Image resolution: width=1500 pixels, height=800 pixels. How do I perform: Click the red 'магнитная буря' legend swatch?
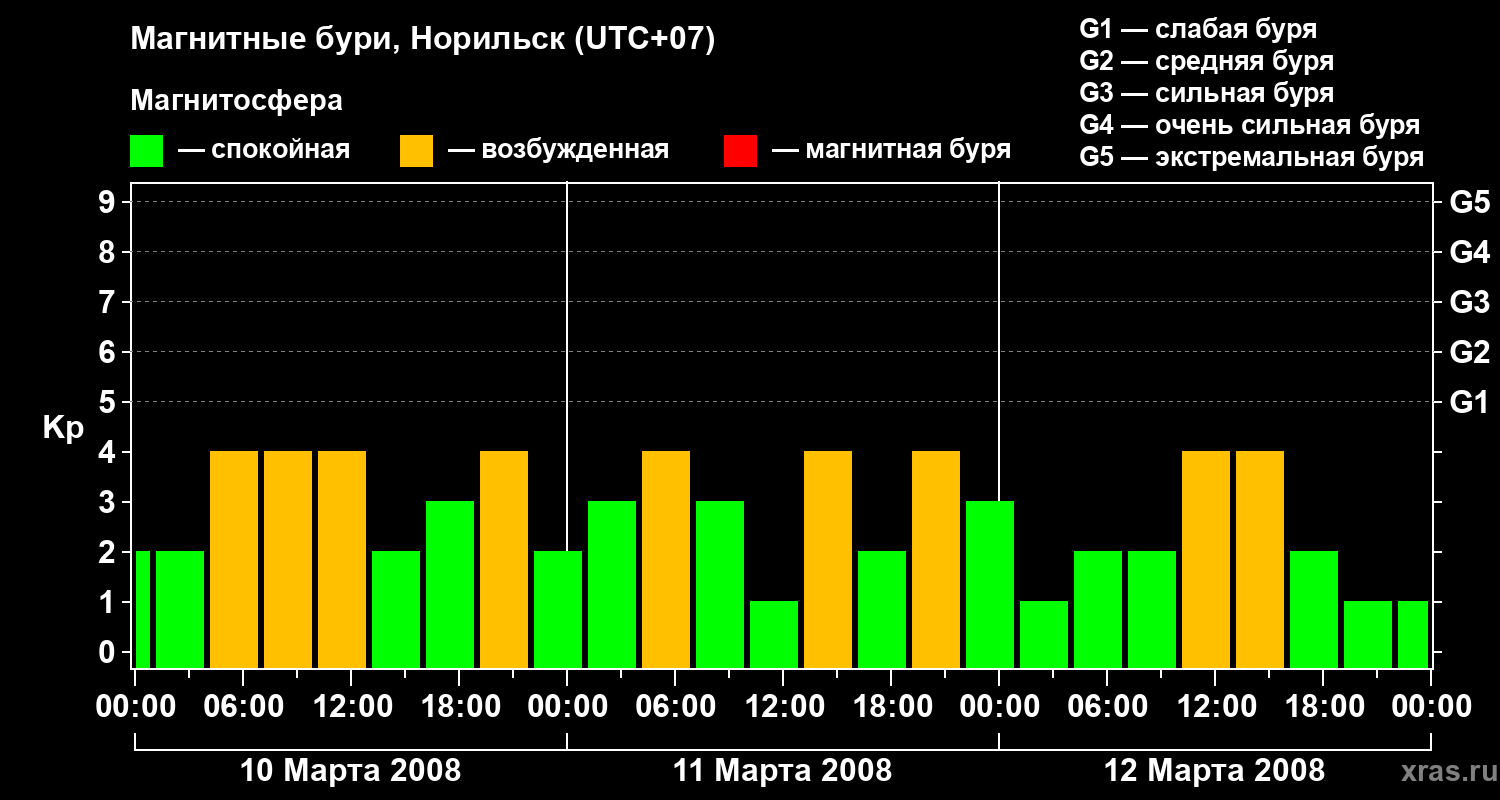click(x=740, y=151)
